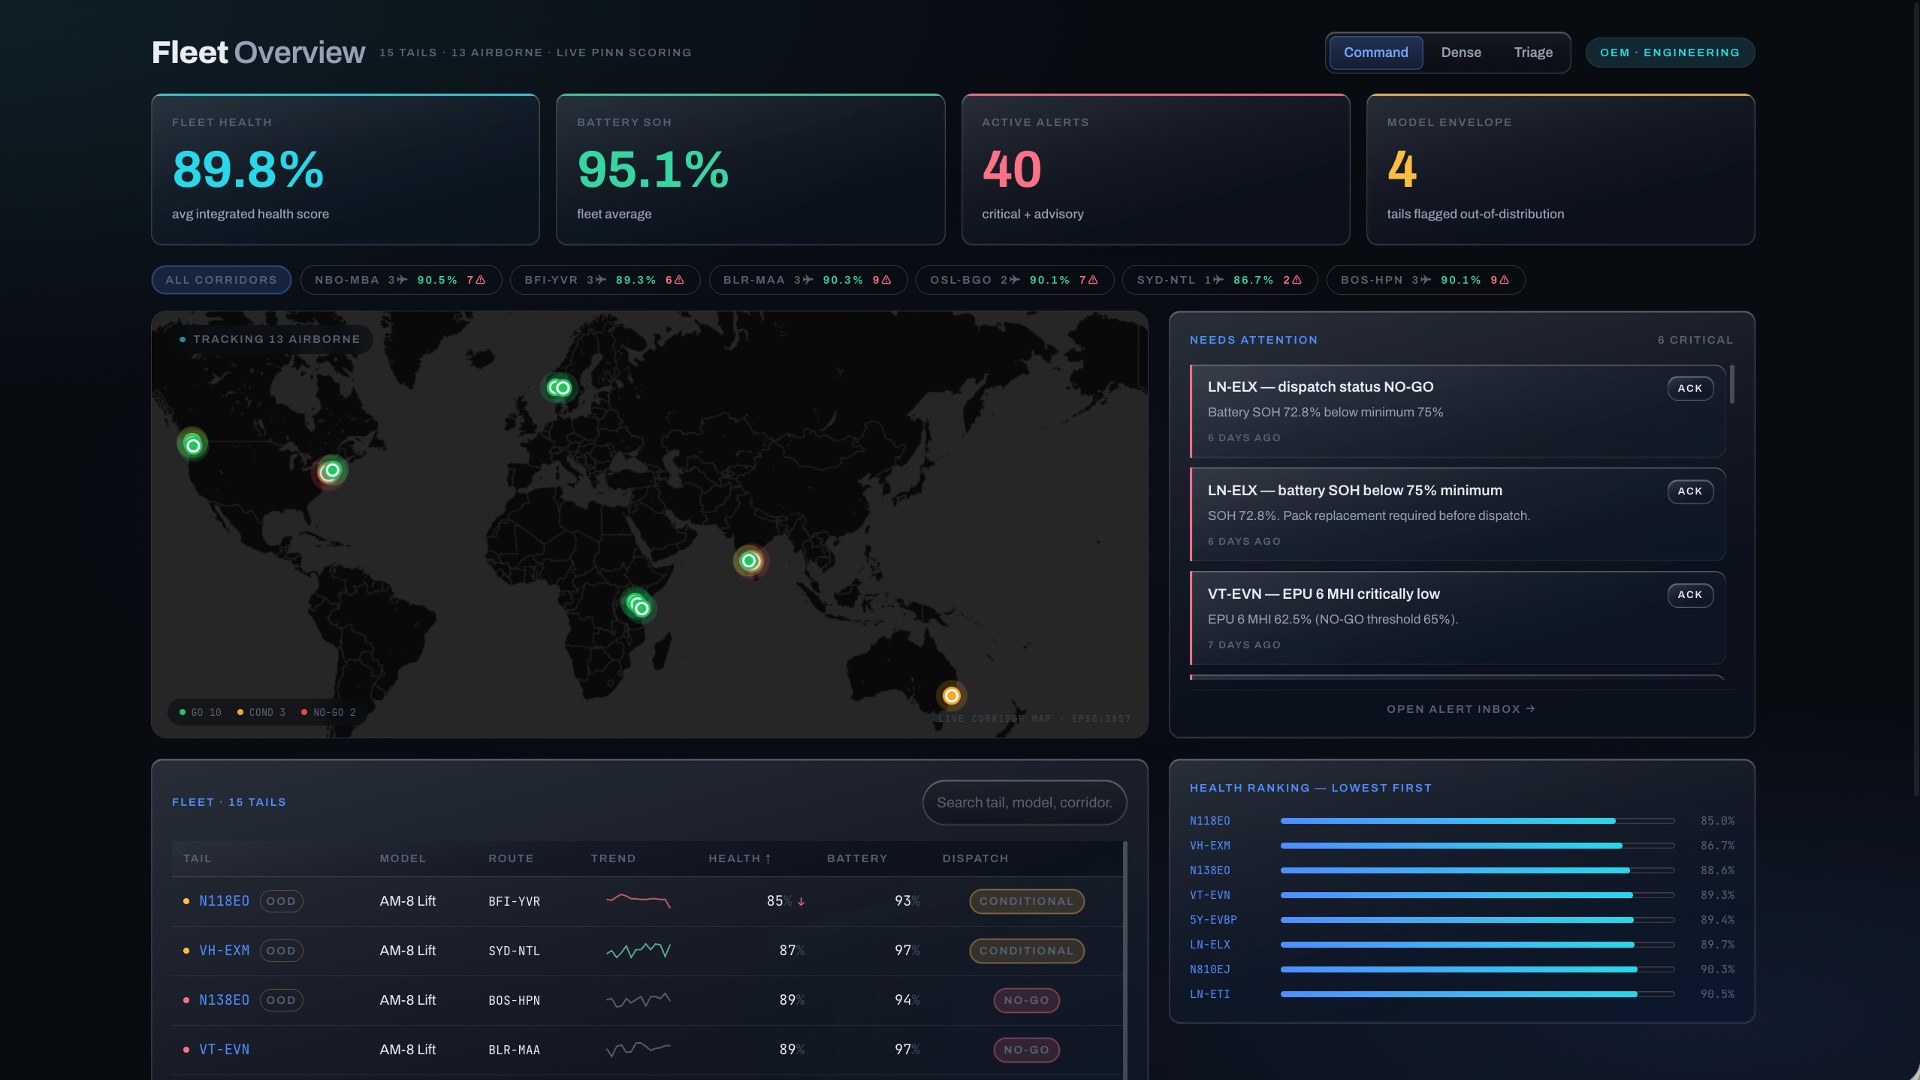Select the aircraft marker on North America's west coast
Viewport: 1920px width, 1080px height.
pos(193,445)
